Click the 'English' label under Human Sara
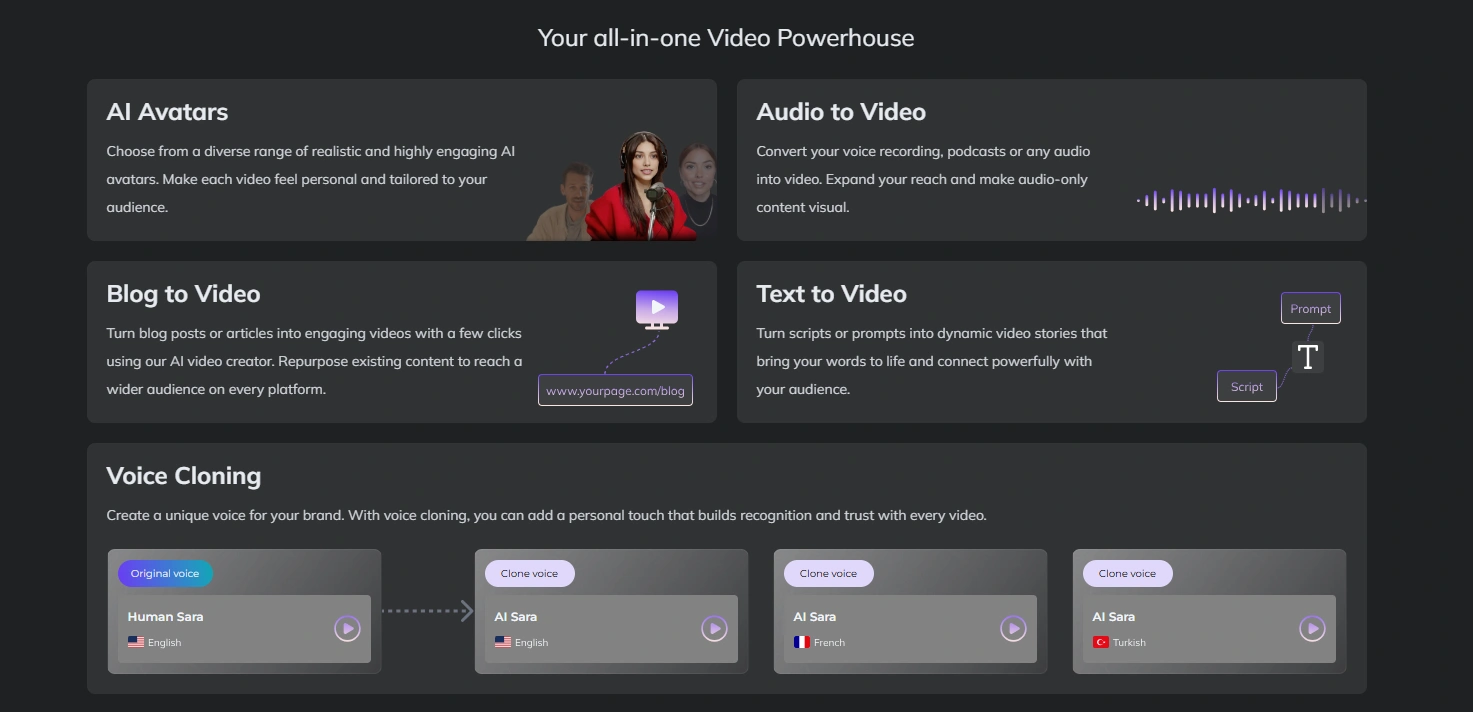1473x712 pixels. click(x=164, y=643)
